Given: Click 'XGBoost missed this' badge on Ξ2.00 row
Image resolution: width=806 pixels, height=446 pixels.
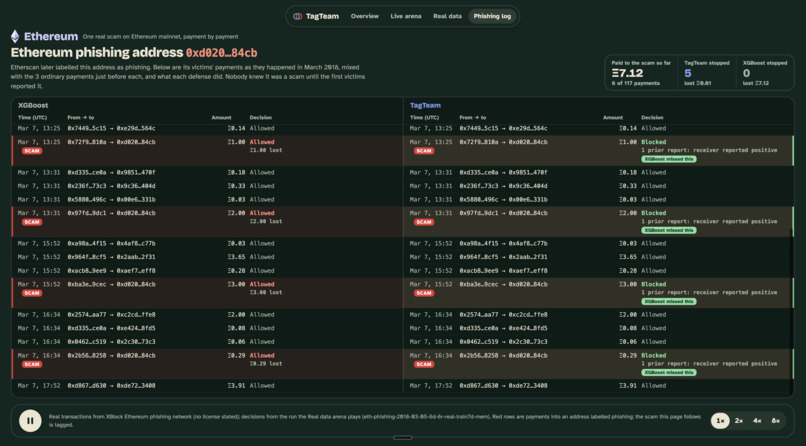Looking at the screenshot, I should pyautogui.click(x=669, y=230).
